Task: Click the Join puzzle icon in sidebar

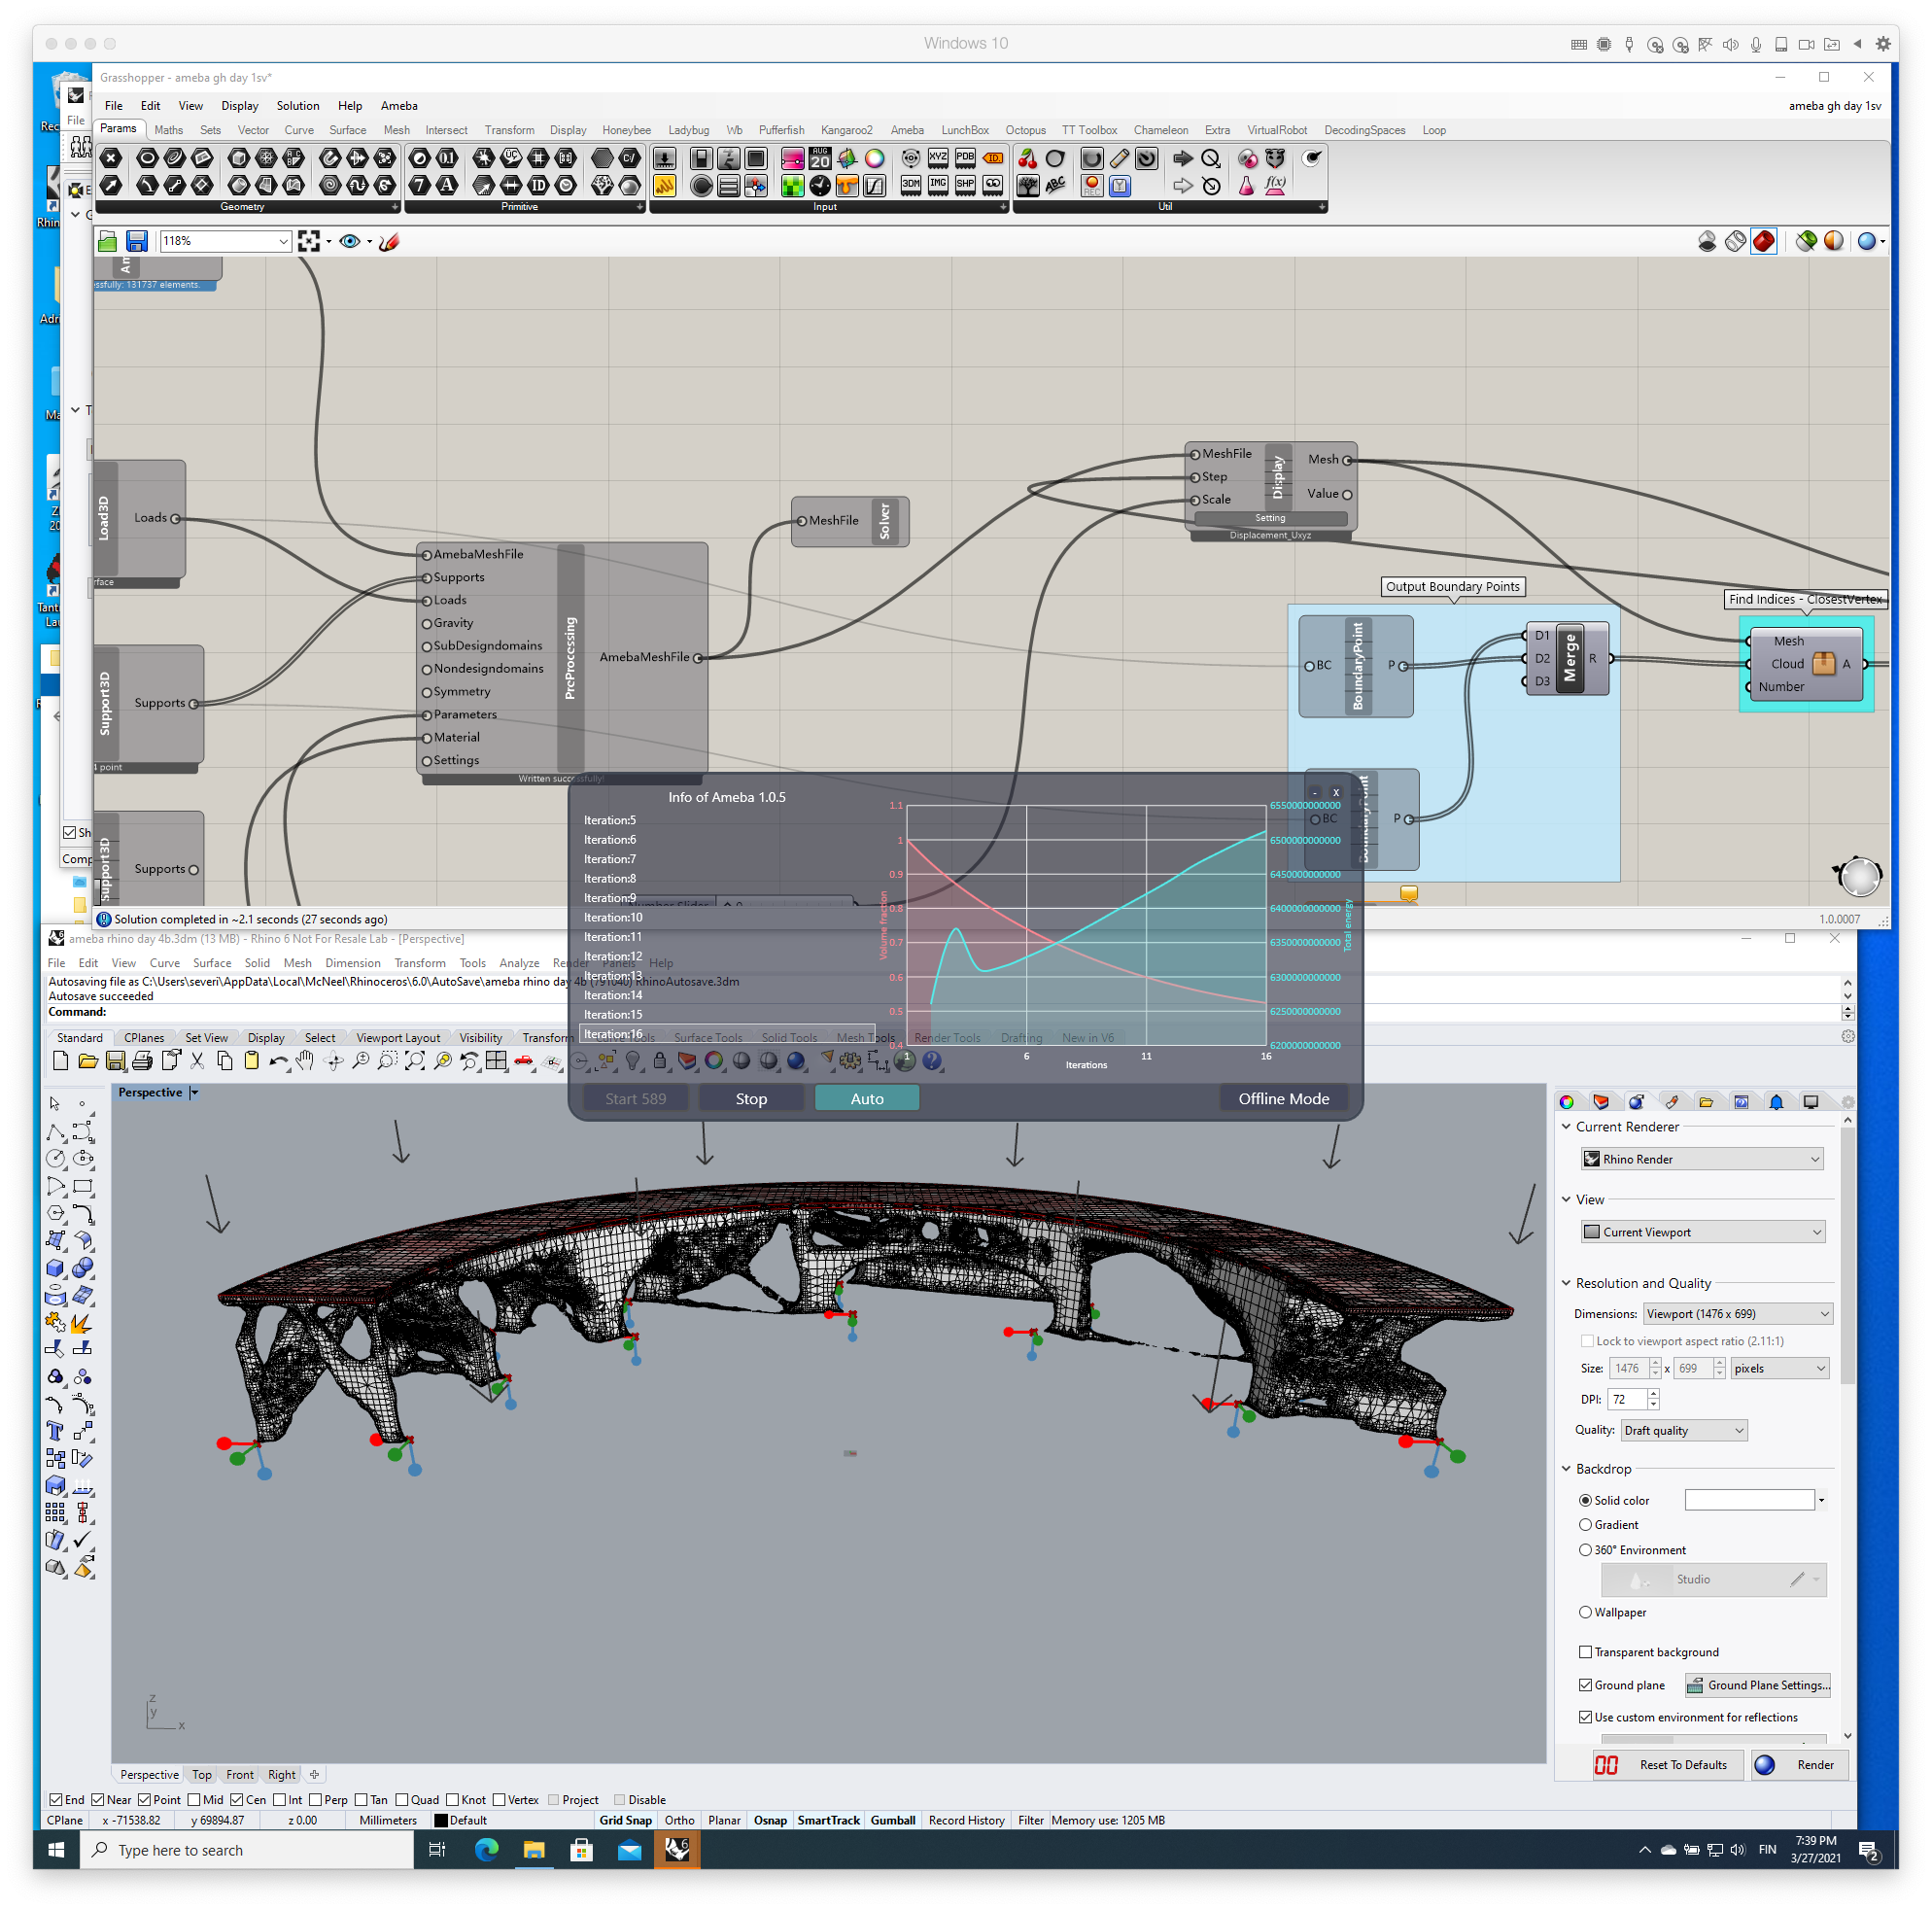Action: click(x=56, y=1323)
